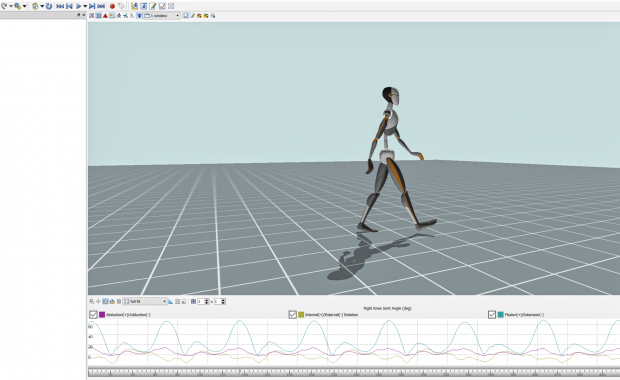Click the pan crosshair icon in graph toolbar
This screenshot has width=620, height=380.
pos(98,301)
